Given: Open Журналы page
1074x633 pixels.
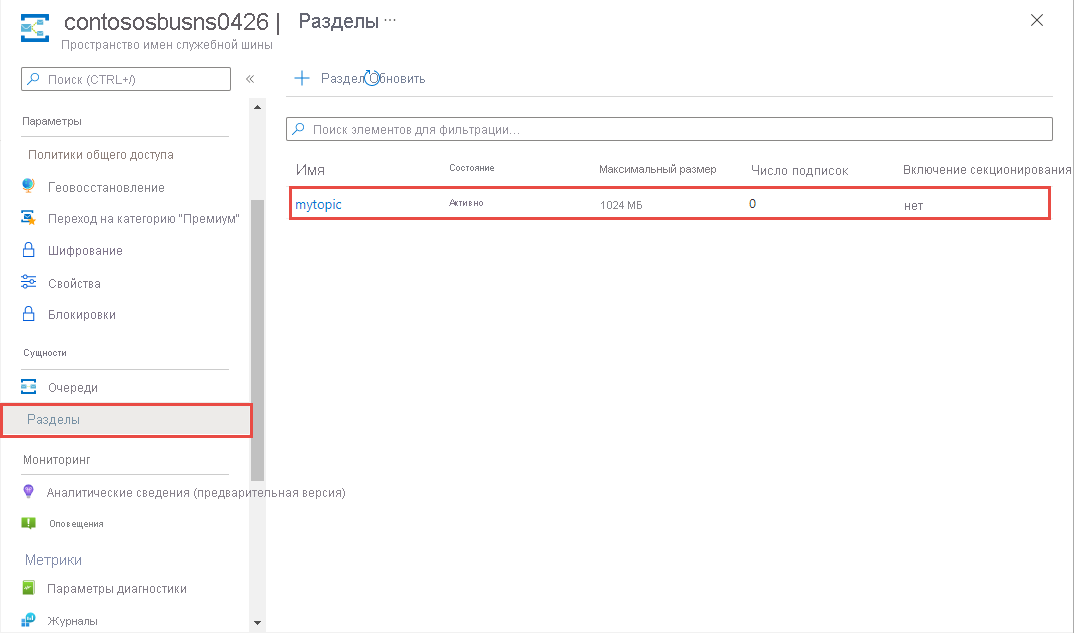Looking at the screenshot, I should pos(72,621).
